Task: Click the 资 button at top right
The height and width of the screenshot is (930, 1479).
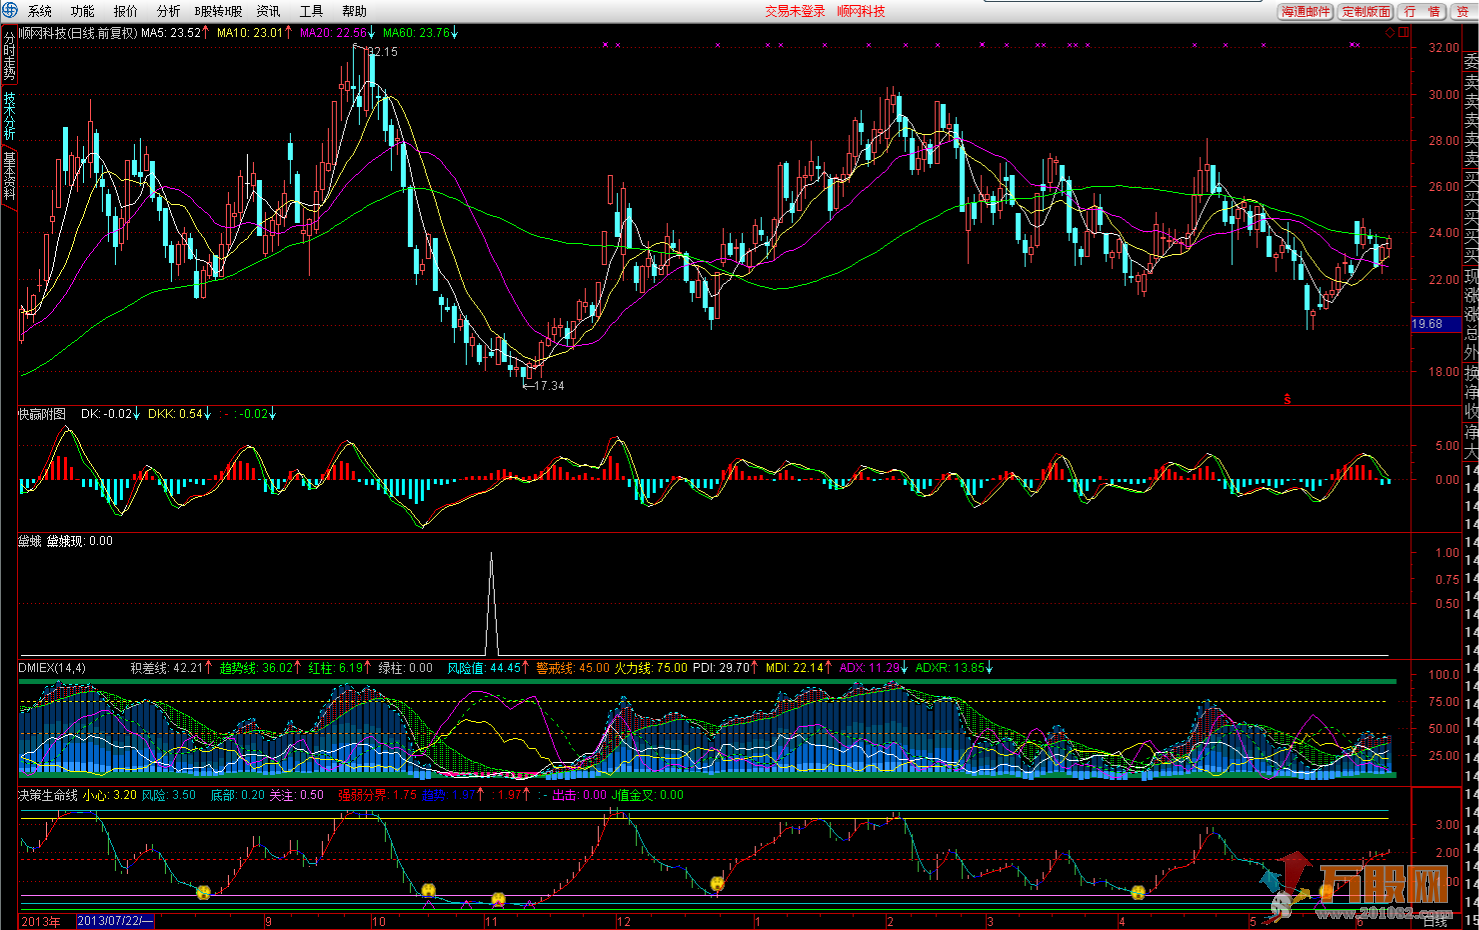Action: (x=1463, y=11)
